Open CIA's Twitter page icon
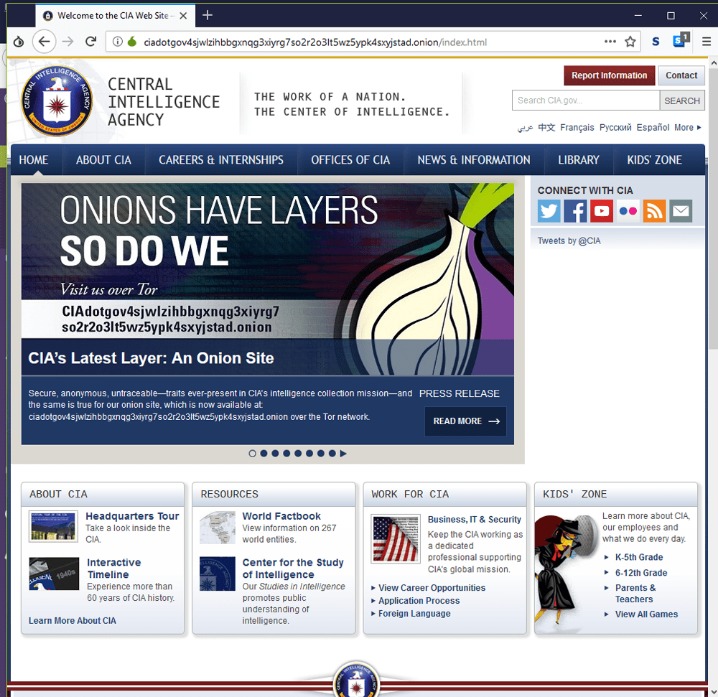This screenshot has width=718, height=697. pyautogui.click(x=549, y=211)
